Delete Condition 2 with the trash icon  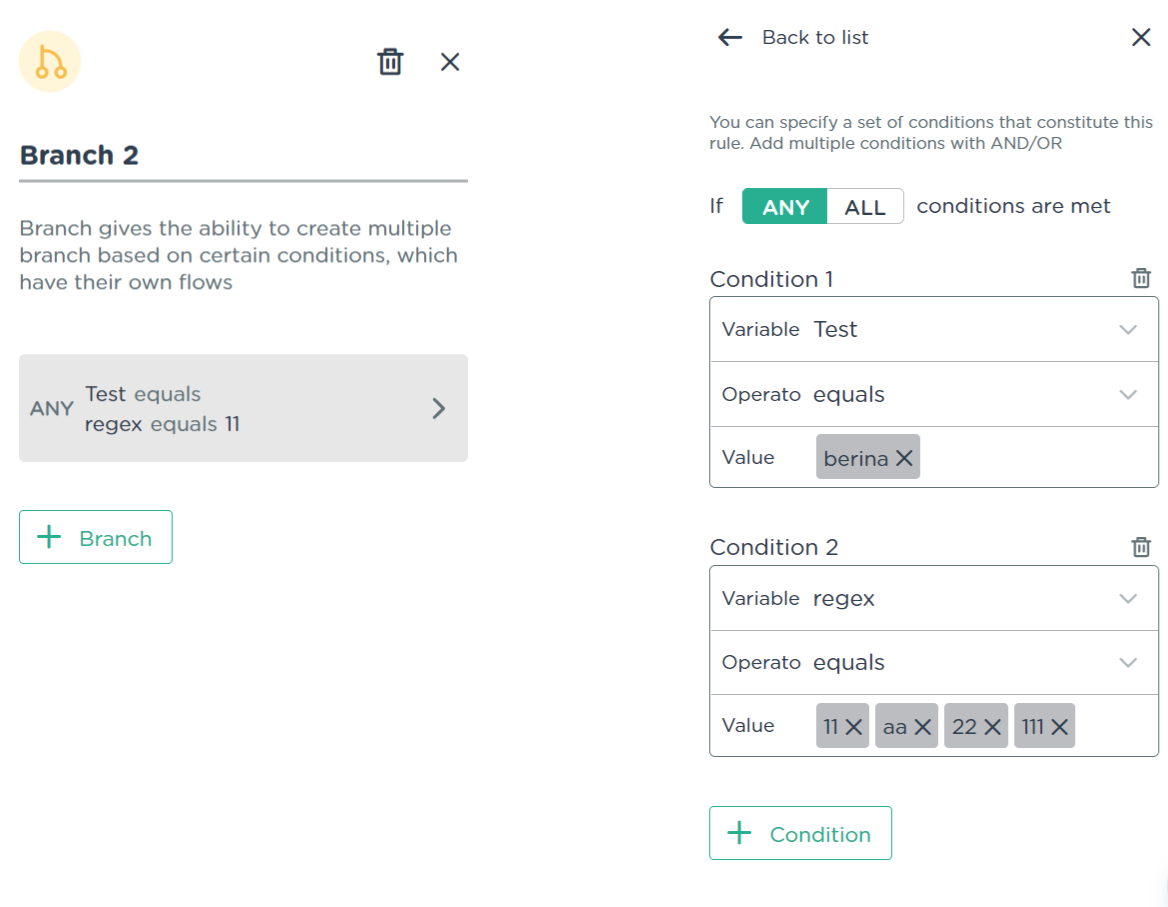[x=1140, y=547]
